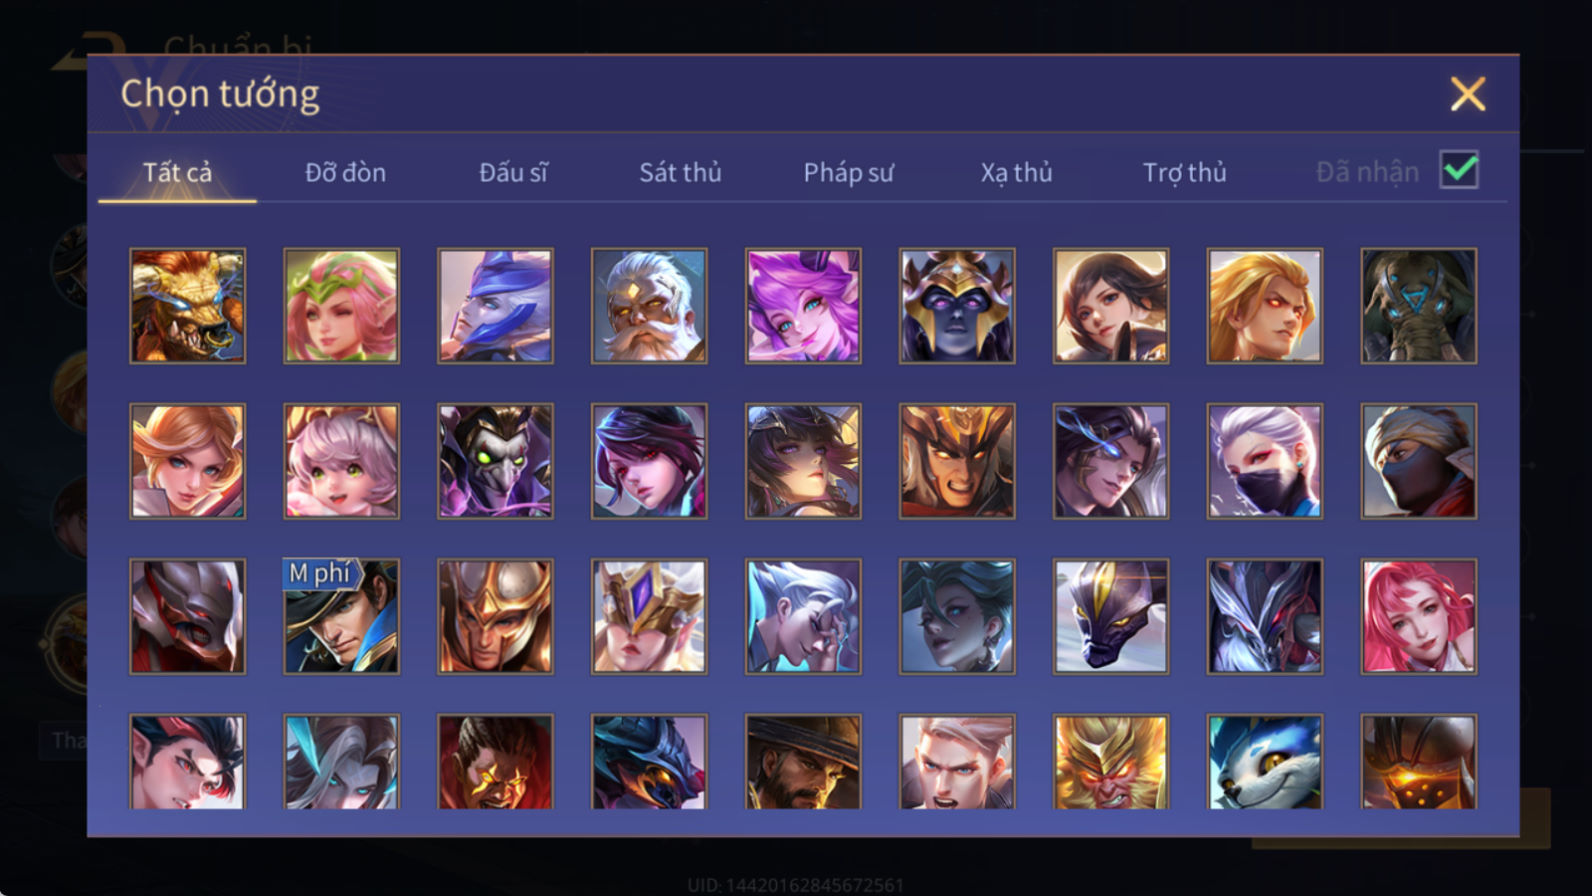Select the 'Tất cả' tab
The width and height of the screenshot is (1592, 896).
(177, 173)
